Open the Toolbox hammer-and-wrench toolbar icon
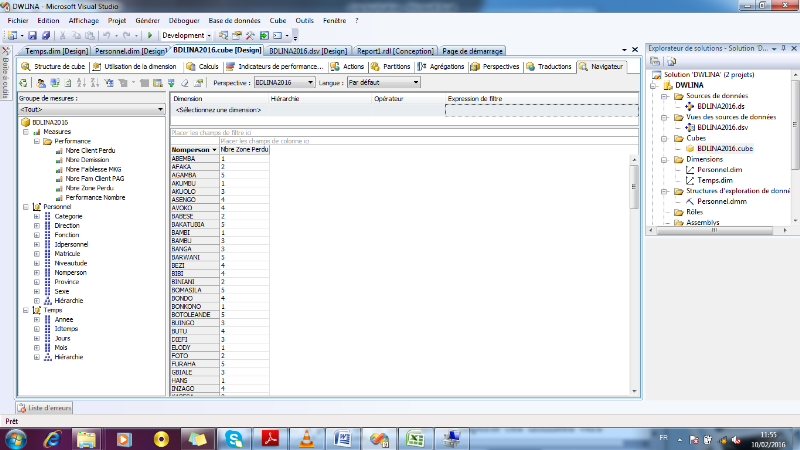The image size is (800, 450). [x=250, y=35]
